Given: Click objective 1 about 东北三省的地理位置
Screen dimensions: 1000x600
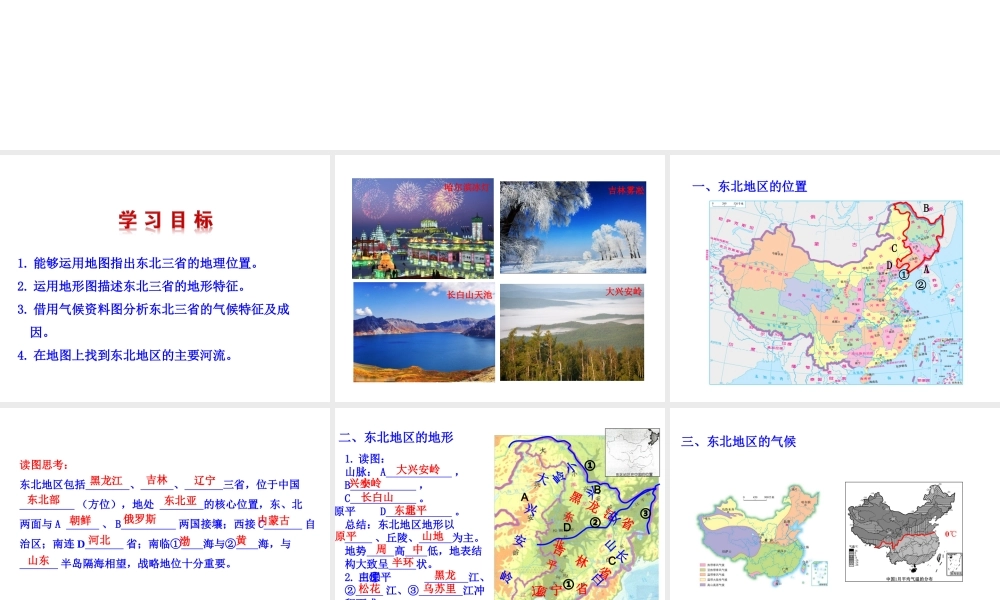Looking at the screenshot, I should coord(138,263).
